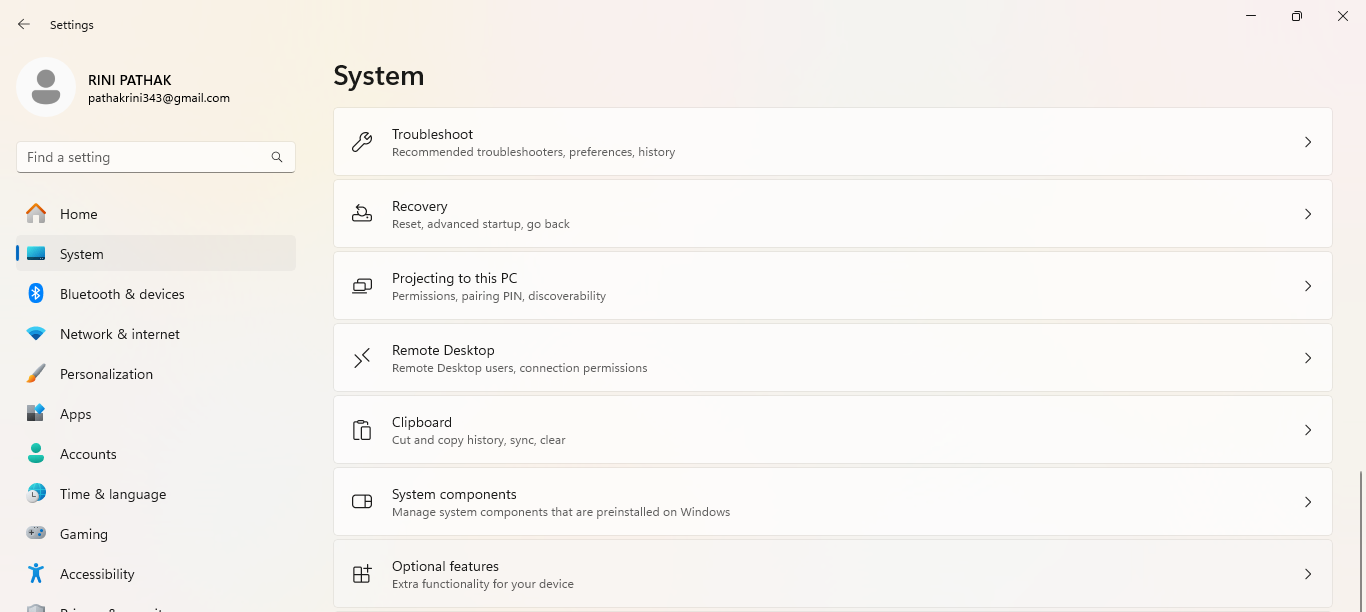
Task: Open the Accounts settings page
Action: (x=88, y=454)
